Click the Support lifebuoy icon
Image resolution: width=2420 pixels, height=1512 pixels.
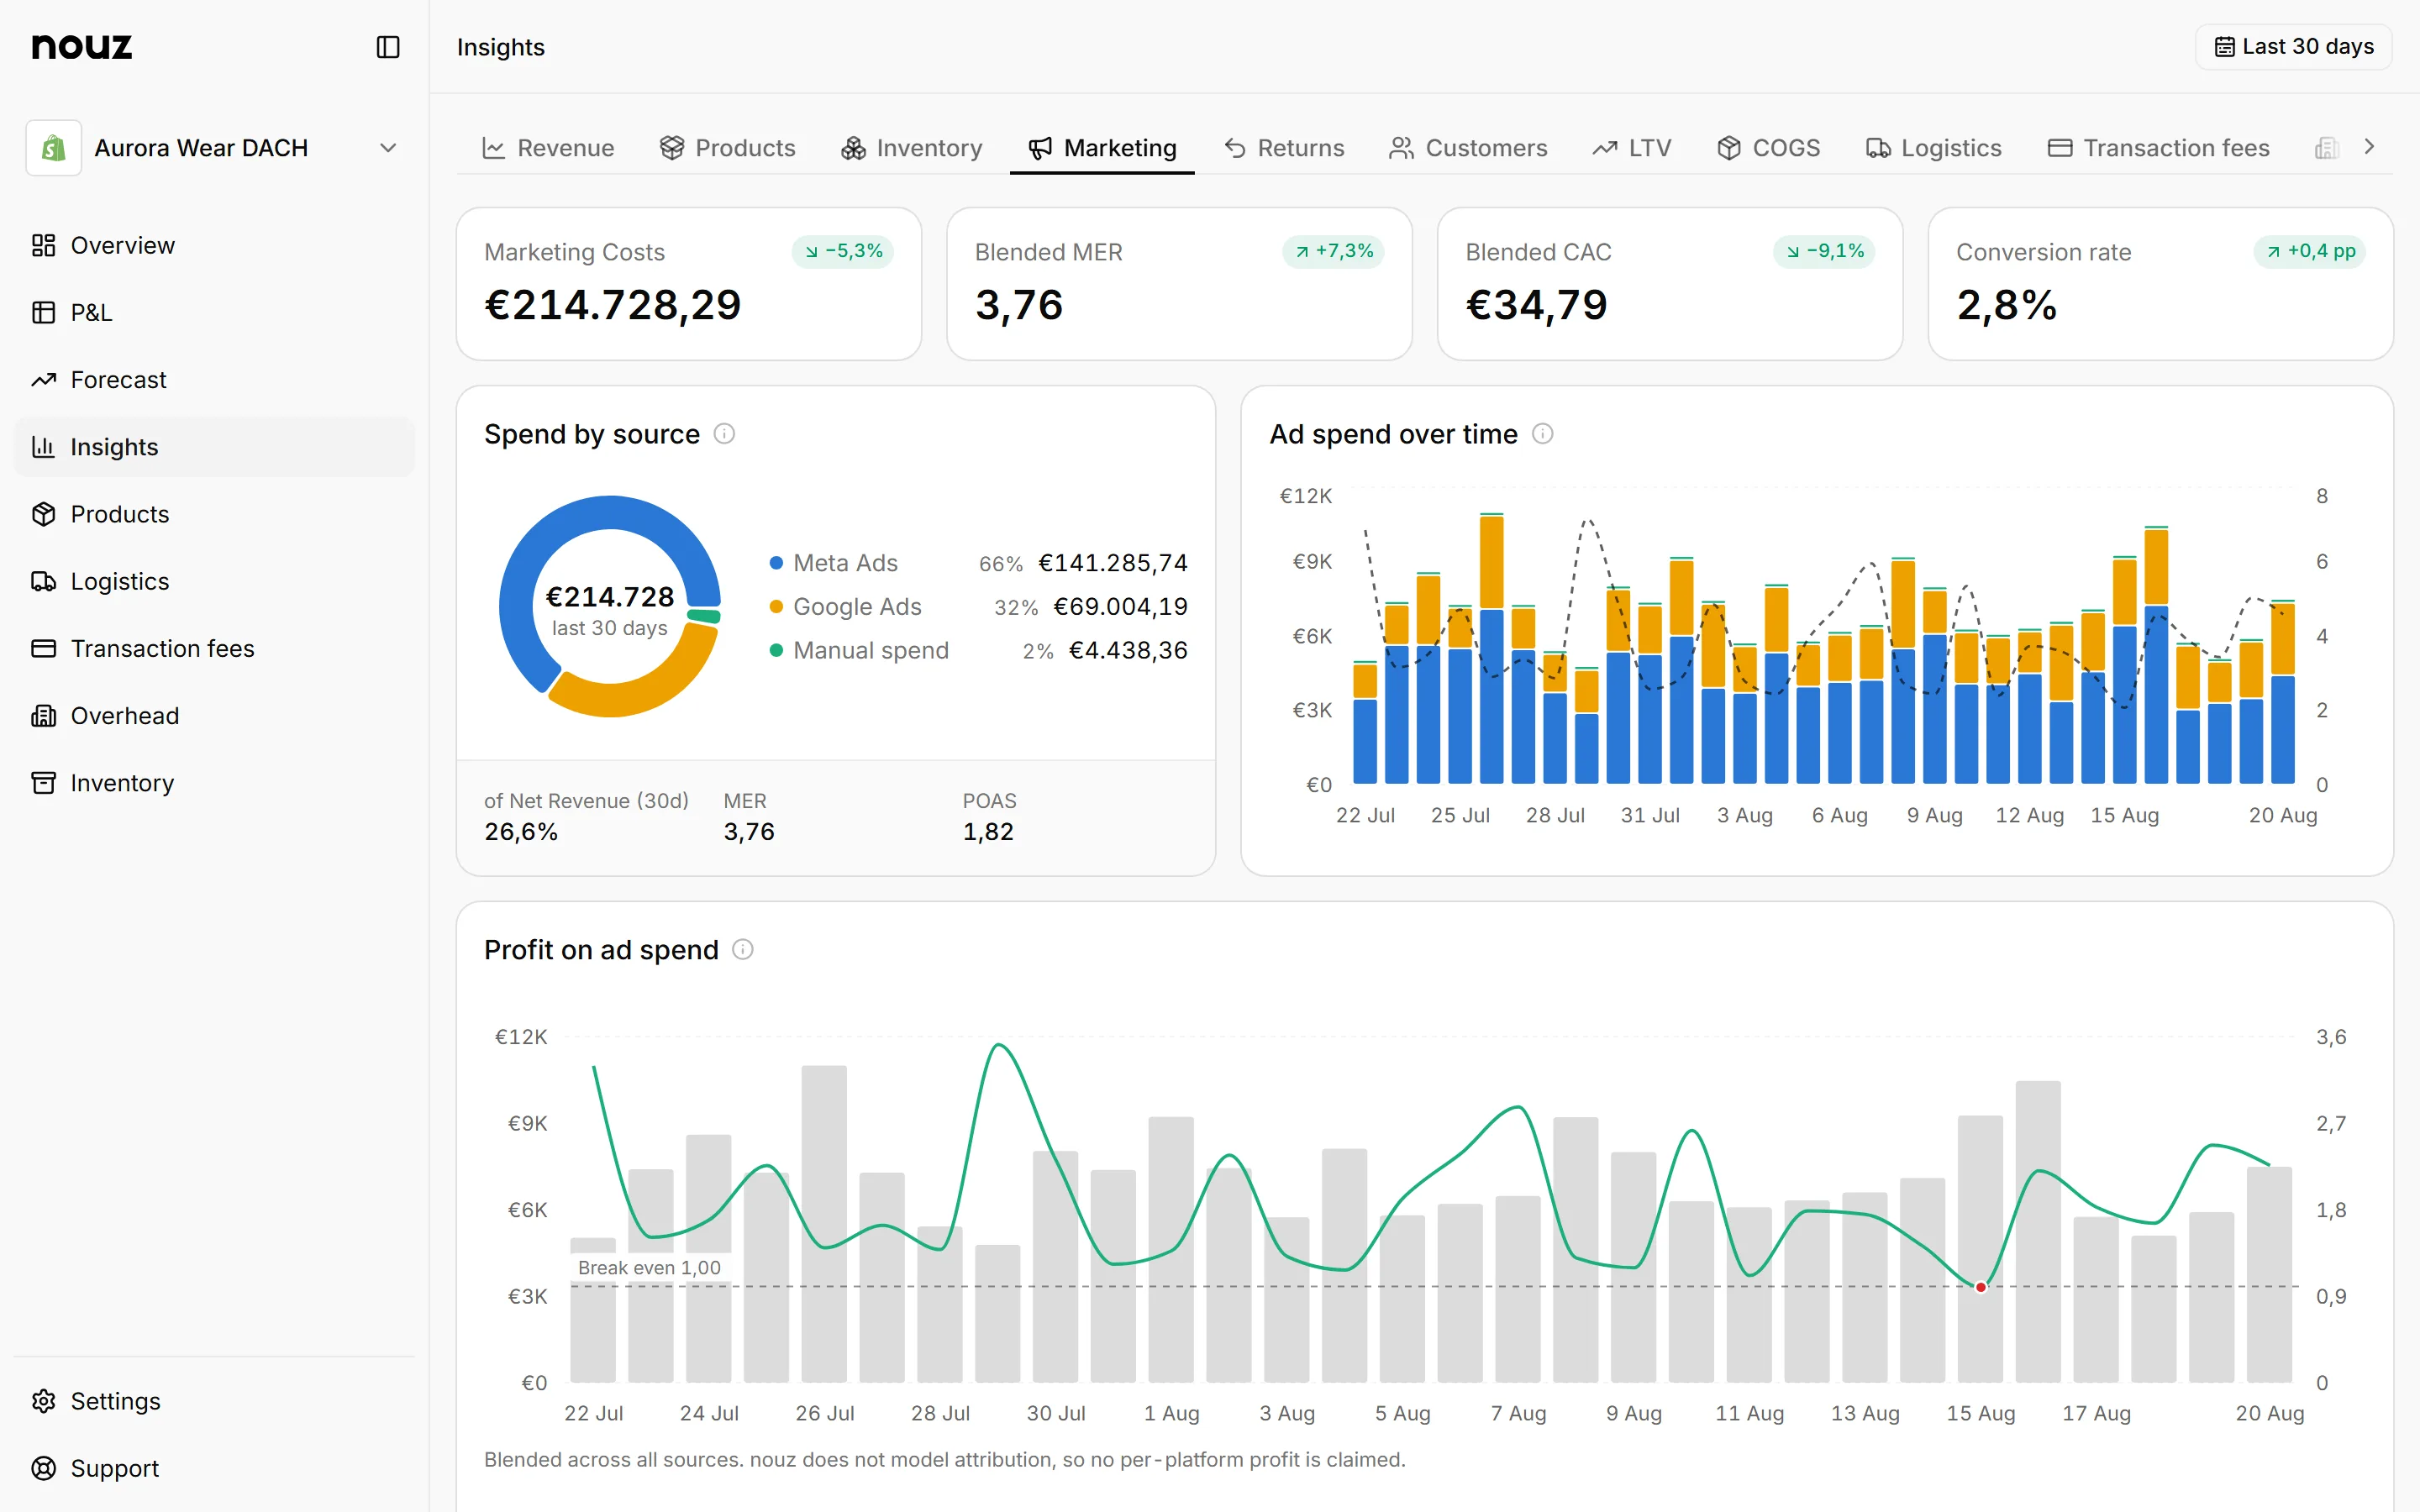pos(43,1468)
